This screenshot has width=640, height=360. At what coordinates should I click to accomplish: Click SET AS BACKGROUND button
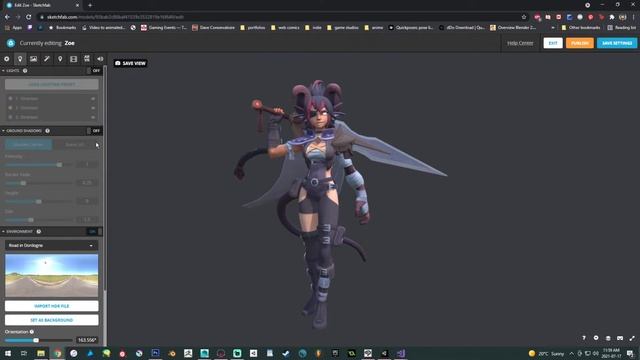[51, 320]
